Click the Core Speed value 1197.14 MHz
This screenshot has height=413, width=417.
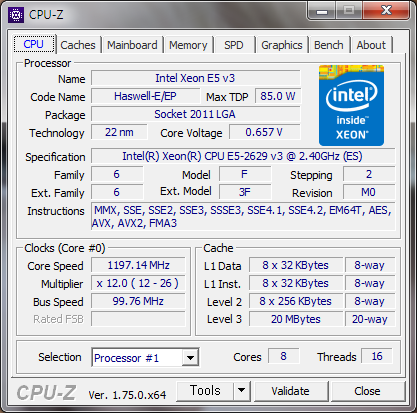coord(138,265)
